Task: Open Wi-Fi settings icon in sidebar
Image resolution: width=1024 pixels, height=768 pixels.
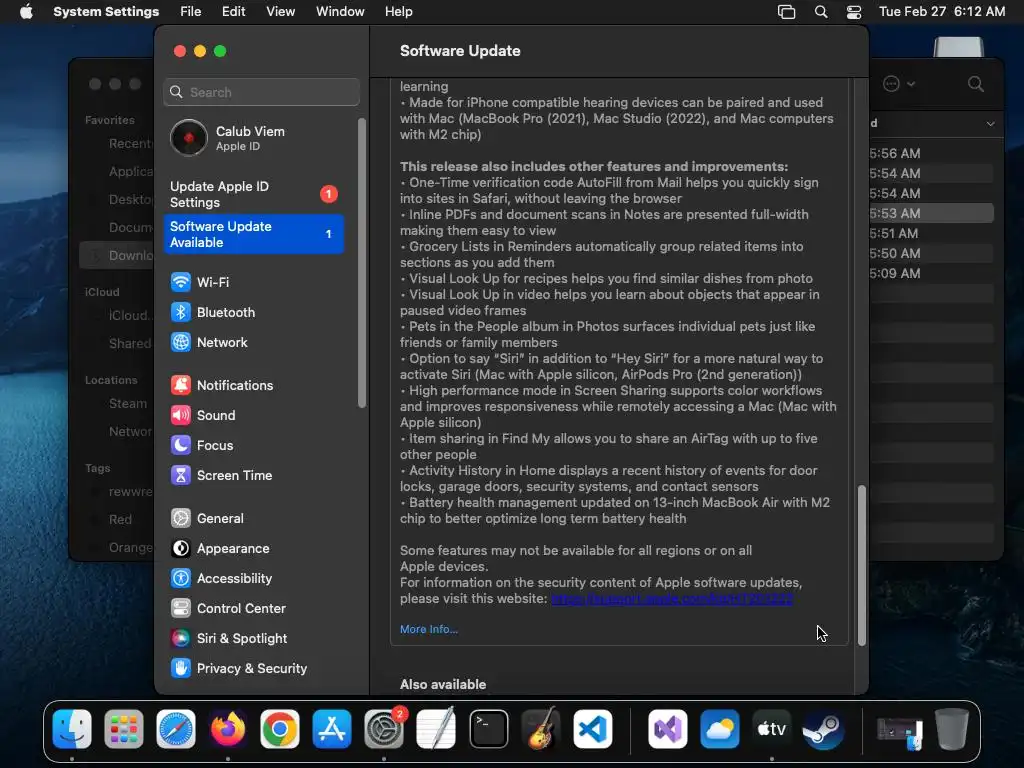Action: coord(180,282)
